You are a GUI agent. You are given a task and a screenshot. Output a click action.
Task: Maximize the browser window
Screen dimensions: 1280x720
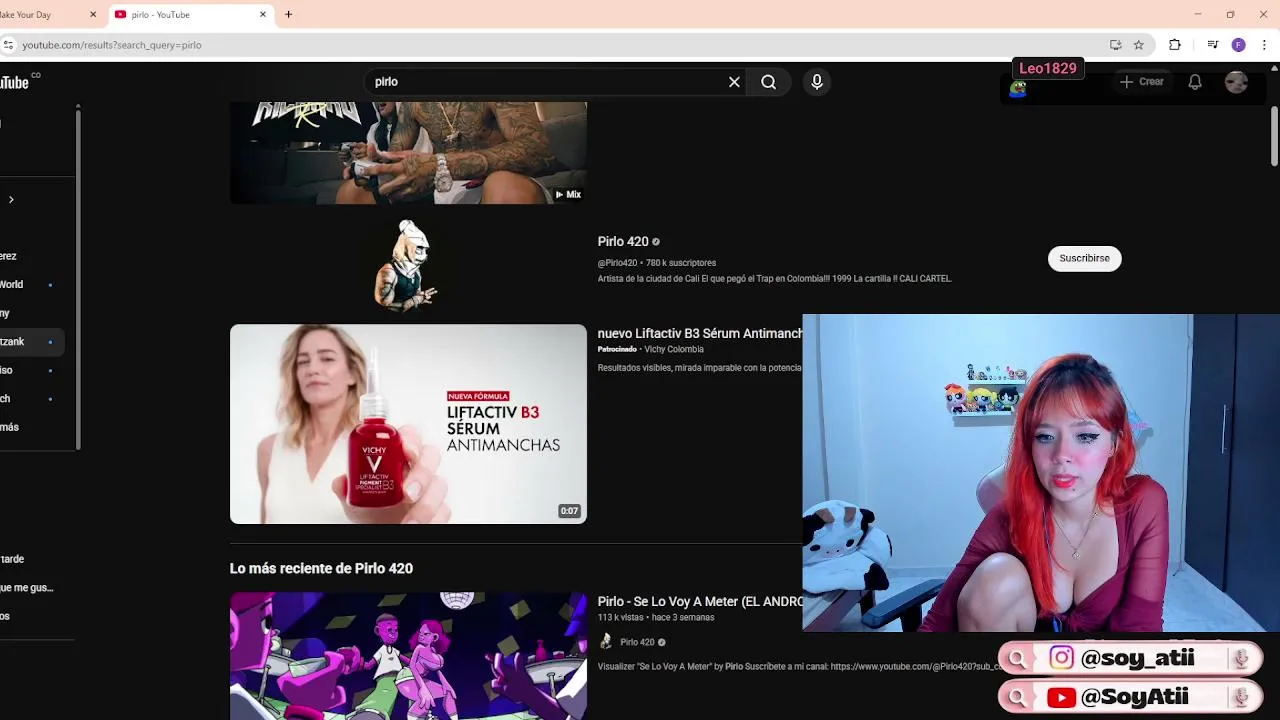coord(1230,14)
